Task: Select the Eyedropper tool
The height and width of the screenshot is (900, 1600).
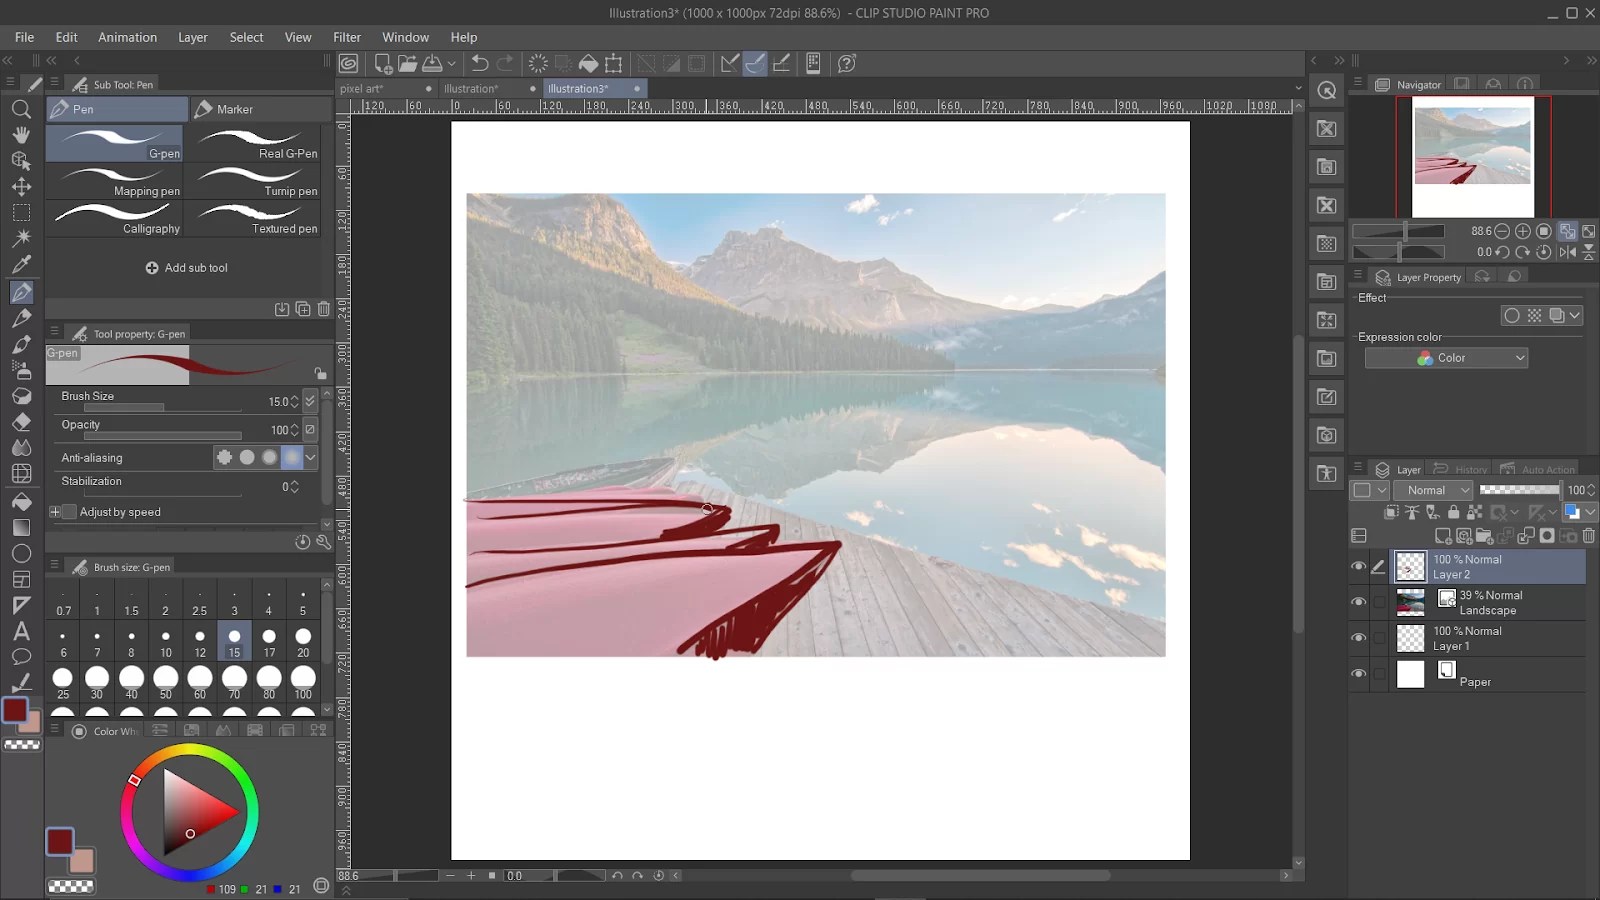Action: [21, 265]
